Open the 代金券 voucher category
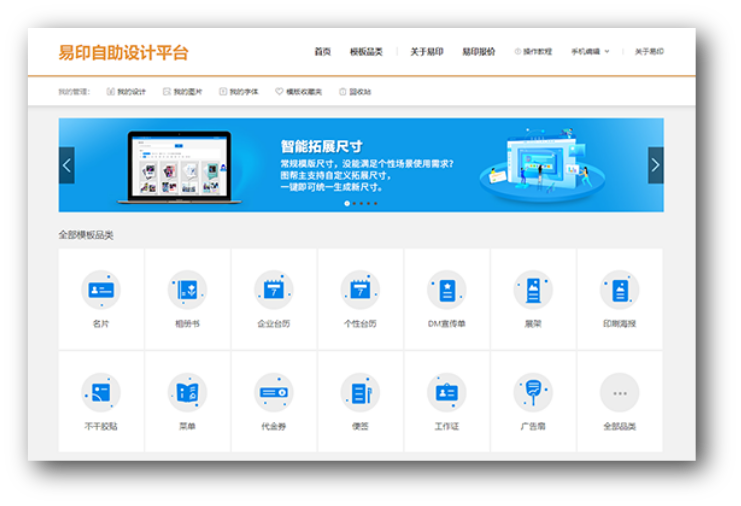Viewport: 741px width, 506px height. coord(274,393)
